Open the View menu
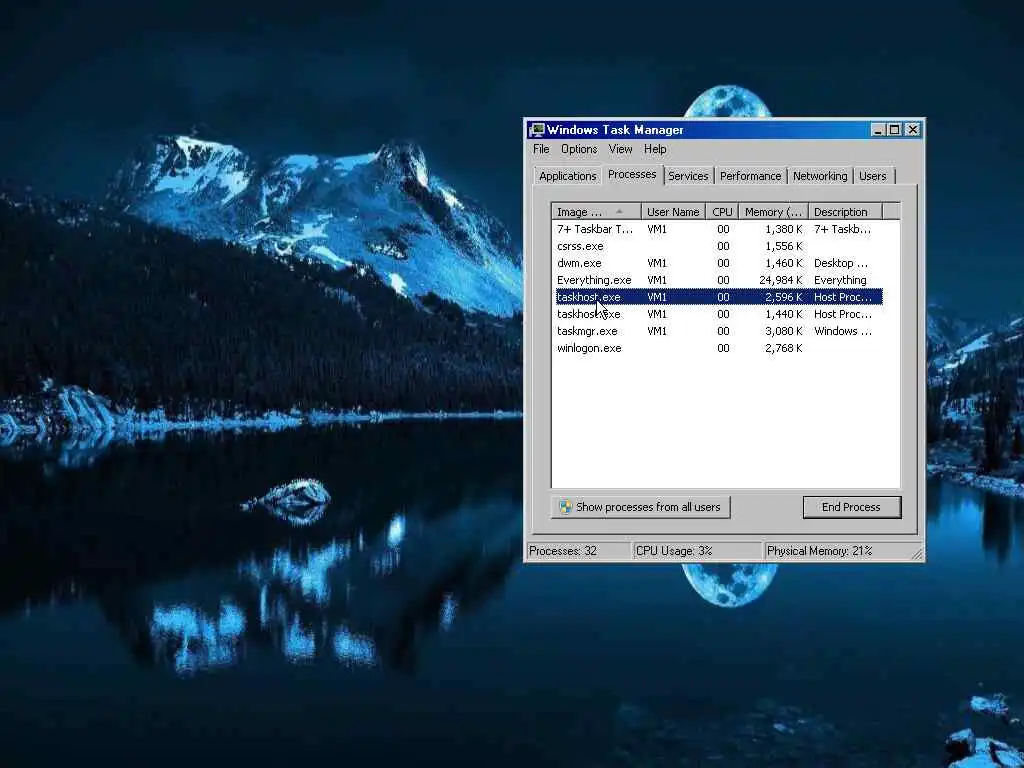 click(x=620, y=149)
